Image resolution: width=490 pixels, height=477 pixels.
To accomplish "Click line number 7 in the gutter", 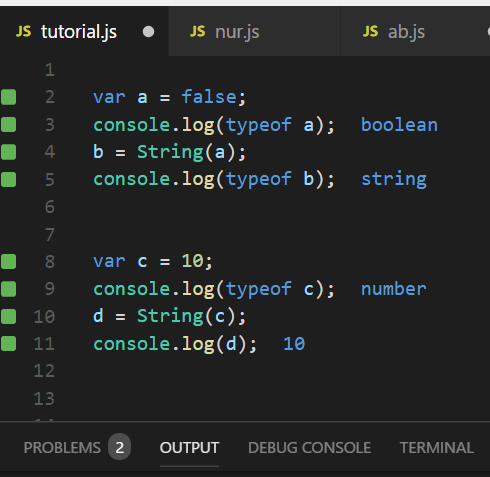I will pos(50,234).
